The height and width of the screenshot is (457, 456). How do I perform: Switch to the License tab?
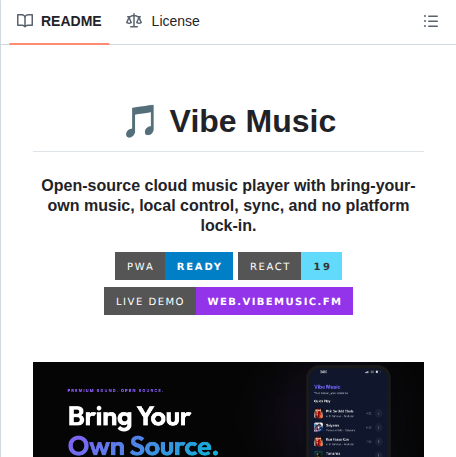coord(163,21)
